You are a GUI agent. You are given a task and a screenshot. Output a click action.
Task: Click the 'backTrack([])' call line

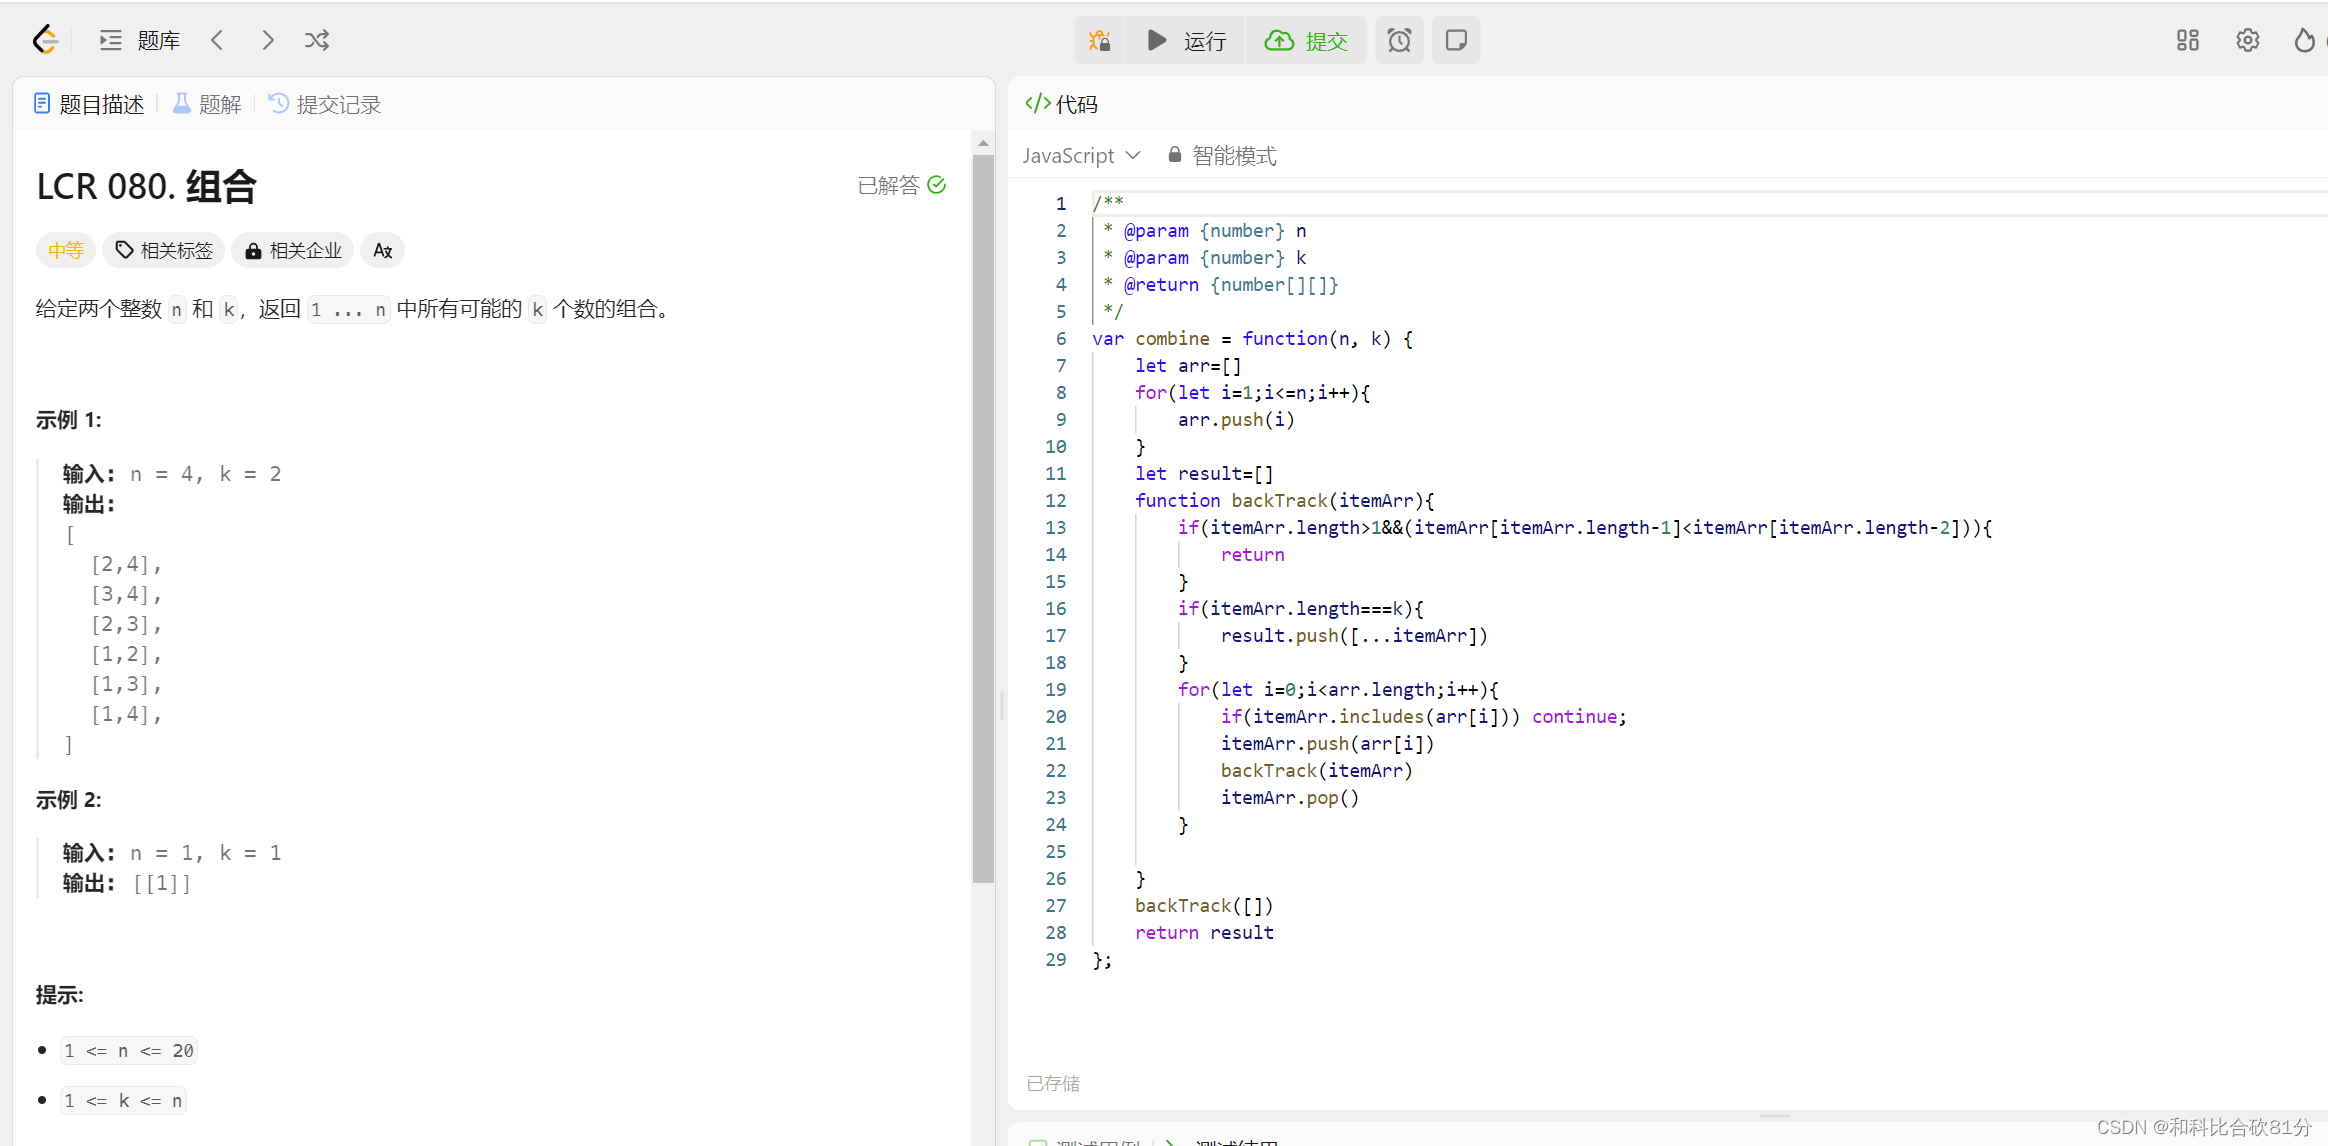pyautogui.click(x=1204, y=905)
